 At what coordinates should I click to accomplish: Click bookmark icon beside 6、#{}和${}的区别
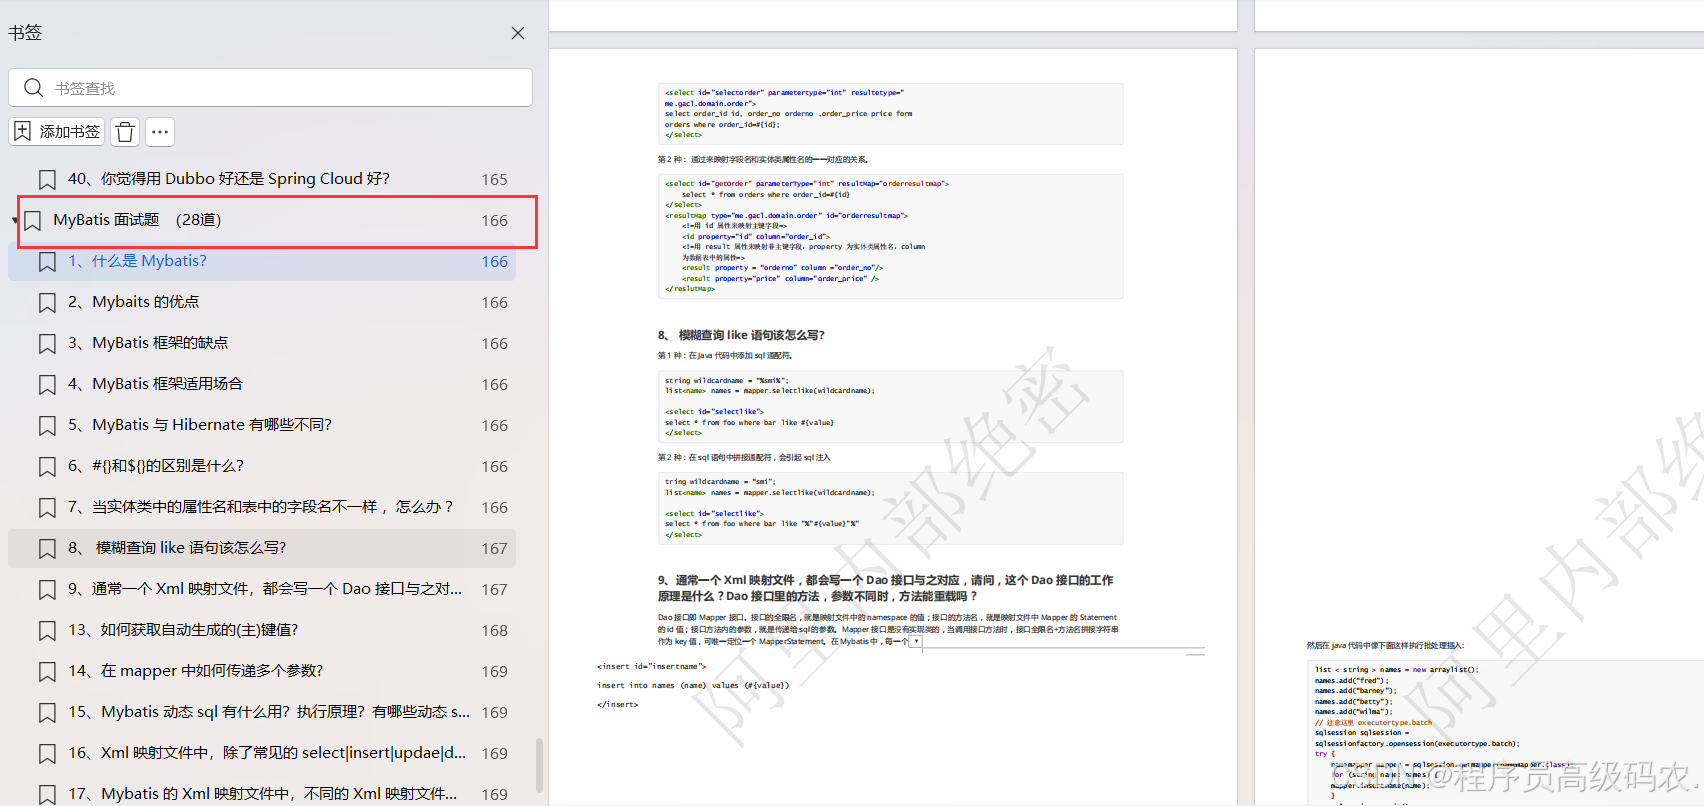pos(47,467)
